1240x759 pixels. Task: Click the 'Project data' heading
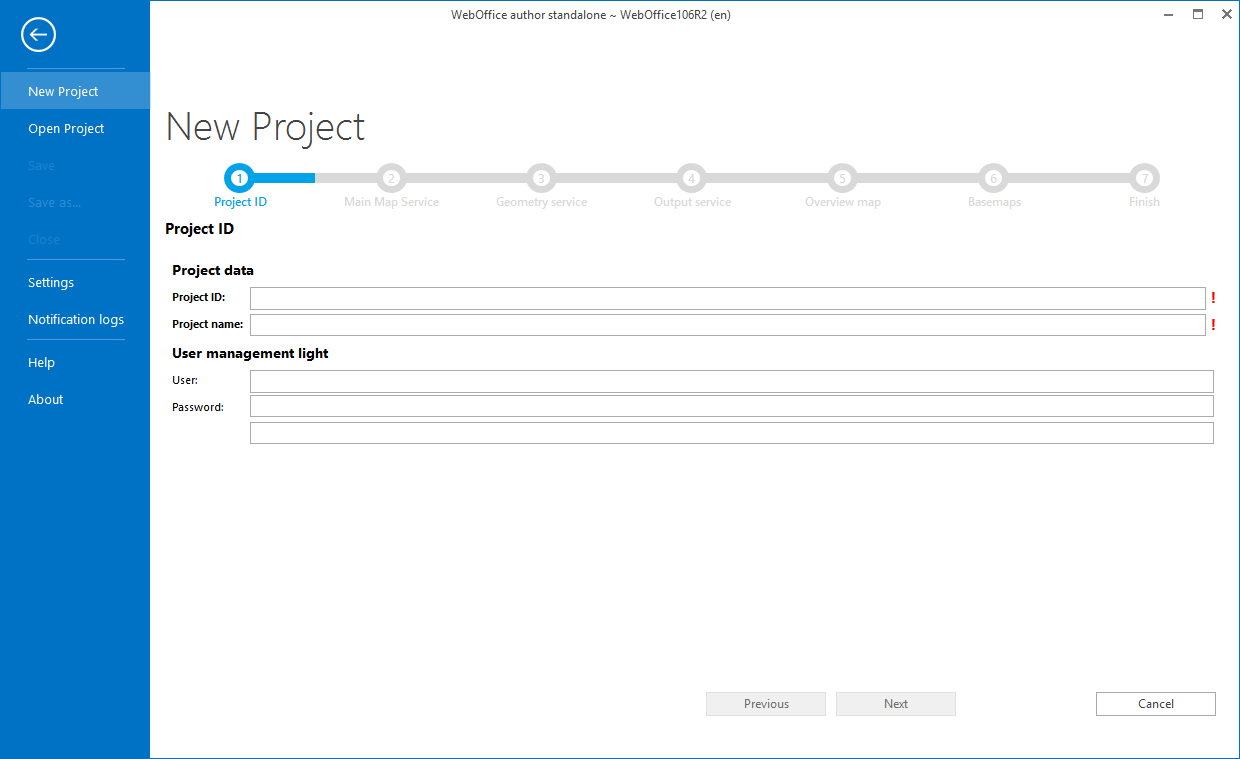[213, 270]
